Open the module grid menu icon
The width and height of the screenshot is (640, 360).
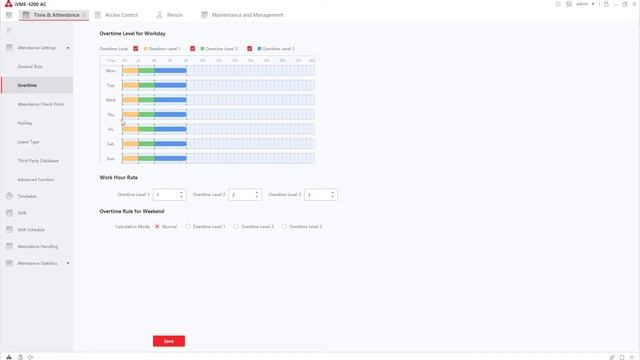click(9, 15)
